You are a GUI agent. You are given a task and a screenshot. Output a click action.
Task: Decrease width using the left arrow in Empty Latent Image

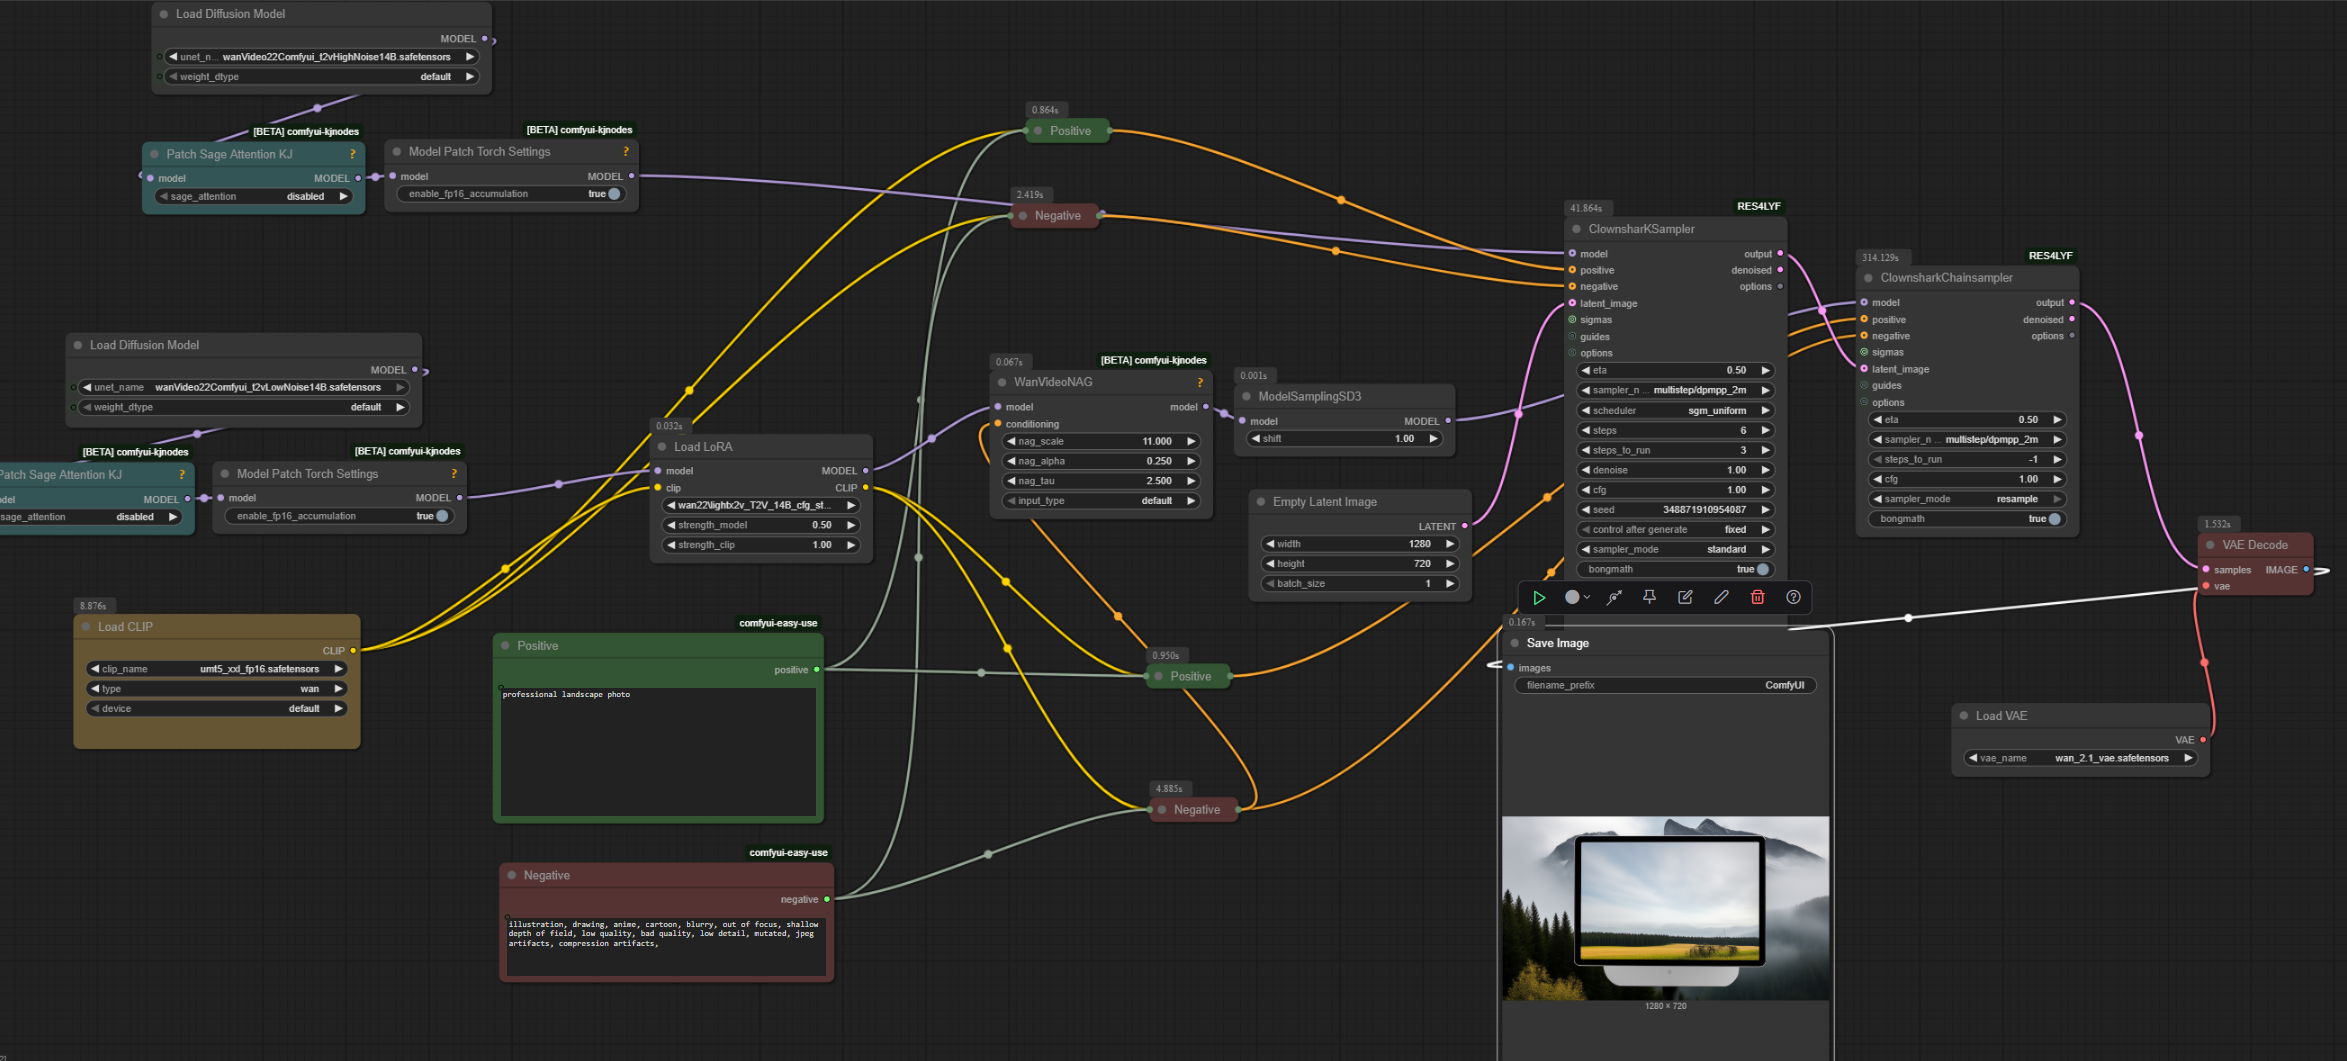tap(1270, 544)
